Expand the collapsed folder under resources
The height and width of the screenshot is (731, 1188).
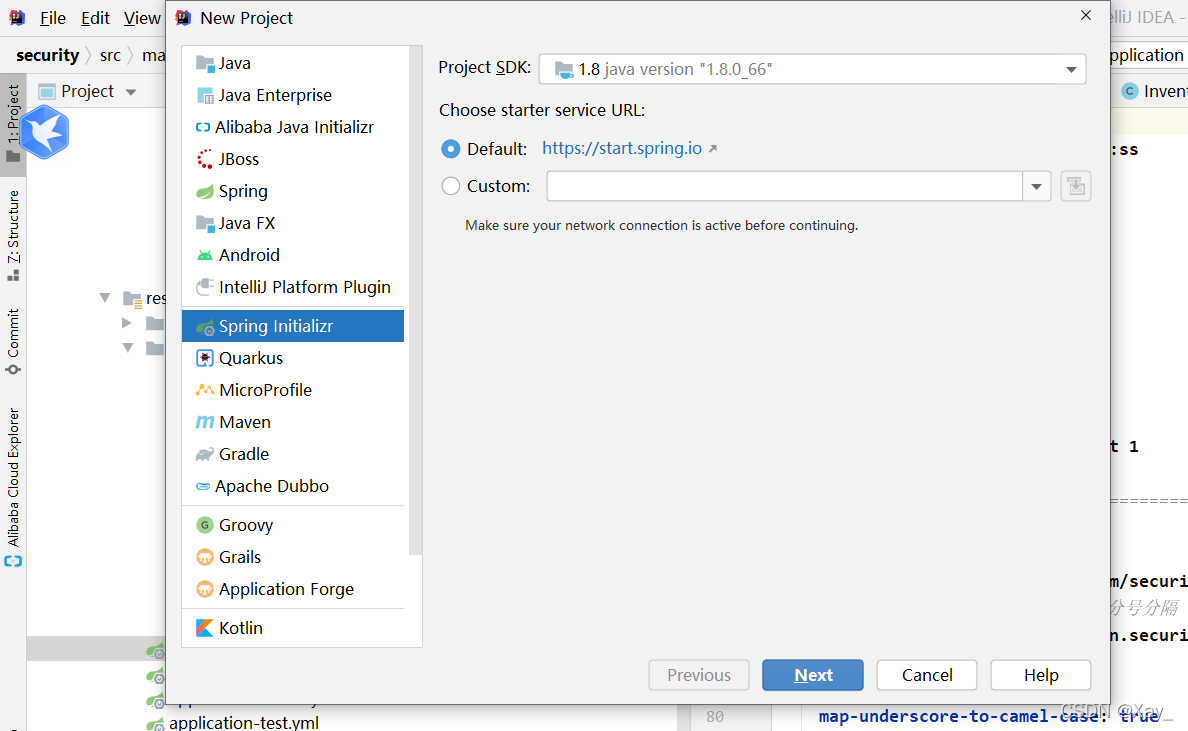point(127,323)
